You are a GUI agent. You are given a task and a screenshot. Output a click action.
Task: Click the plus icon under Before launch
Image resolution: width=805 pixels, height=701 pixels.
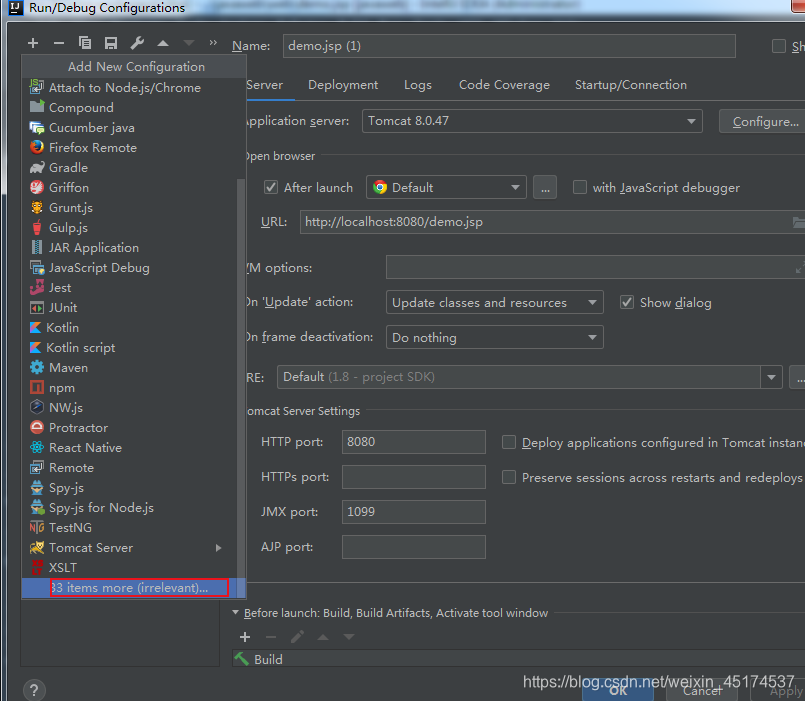tap(245, 637)
